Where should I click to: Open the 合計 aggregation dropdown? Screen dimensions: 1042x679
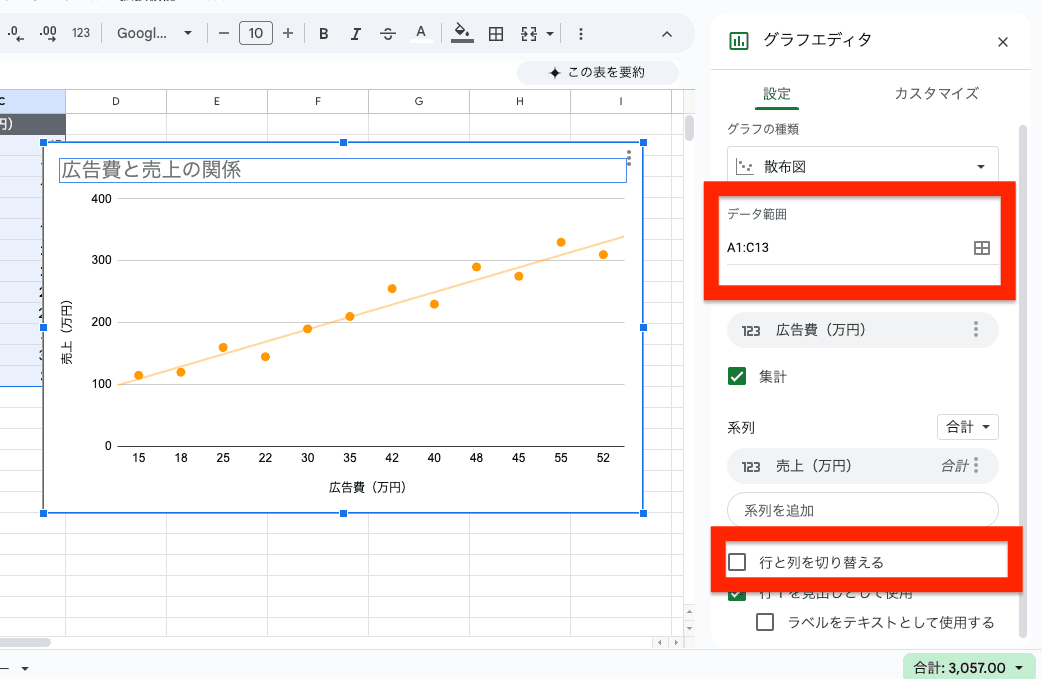967,427
